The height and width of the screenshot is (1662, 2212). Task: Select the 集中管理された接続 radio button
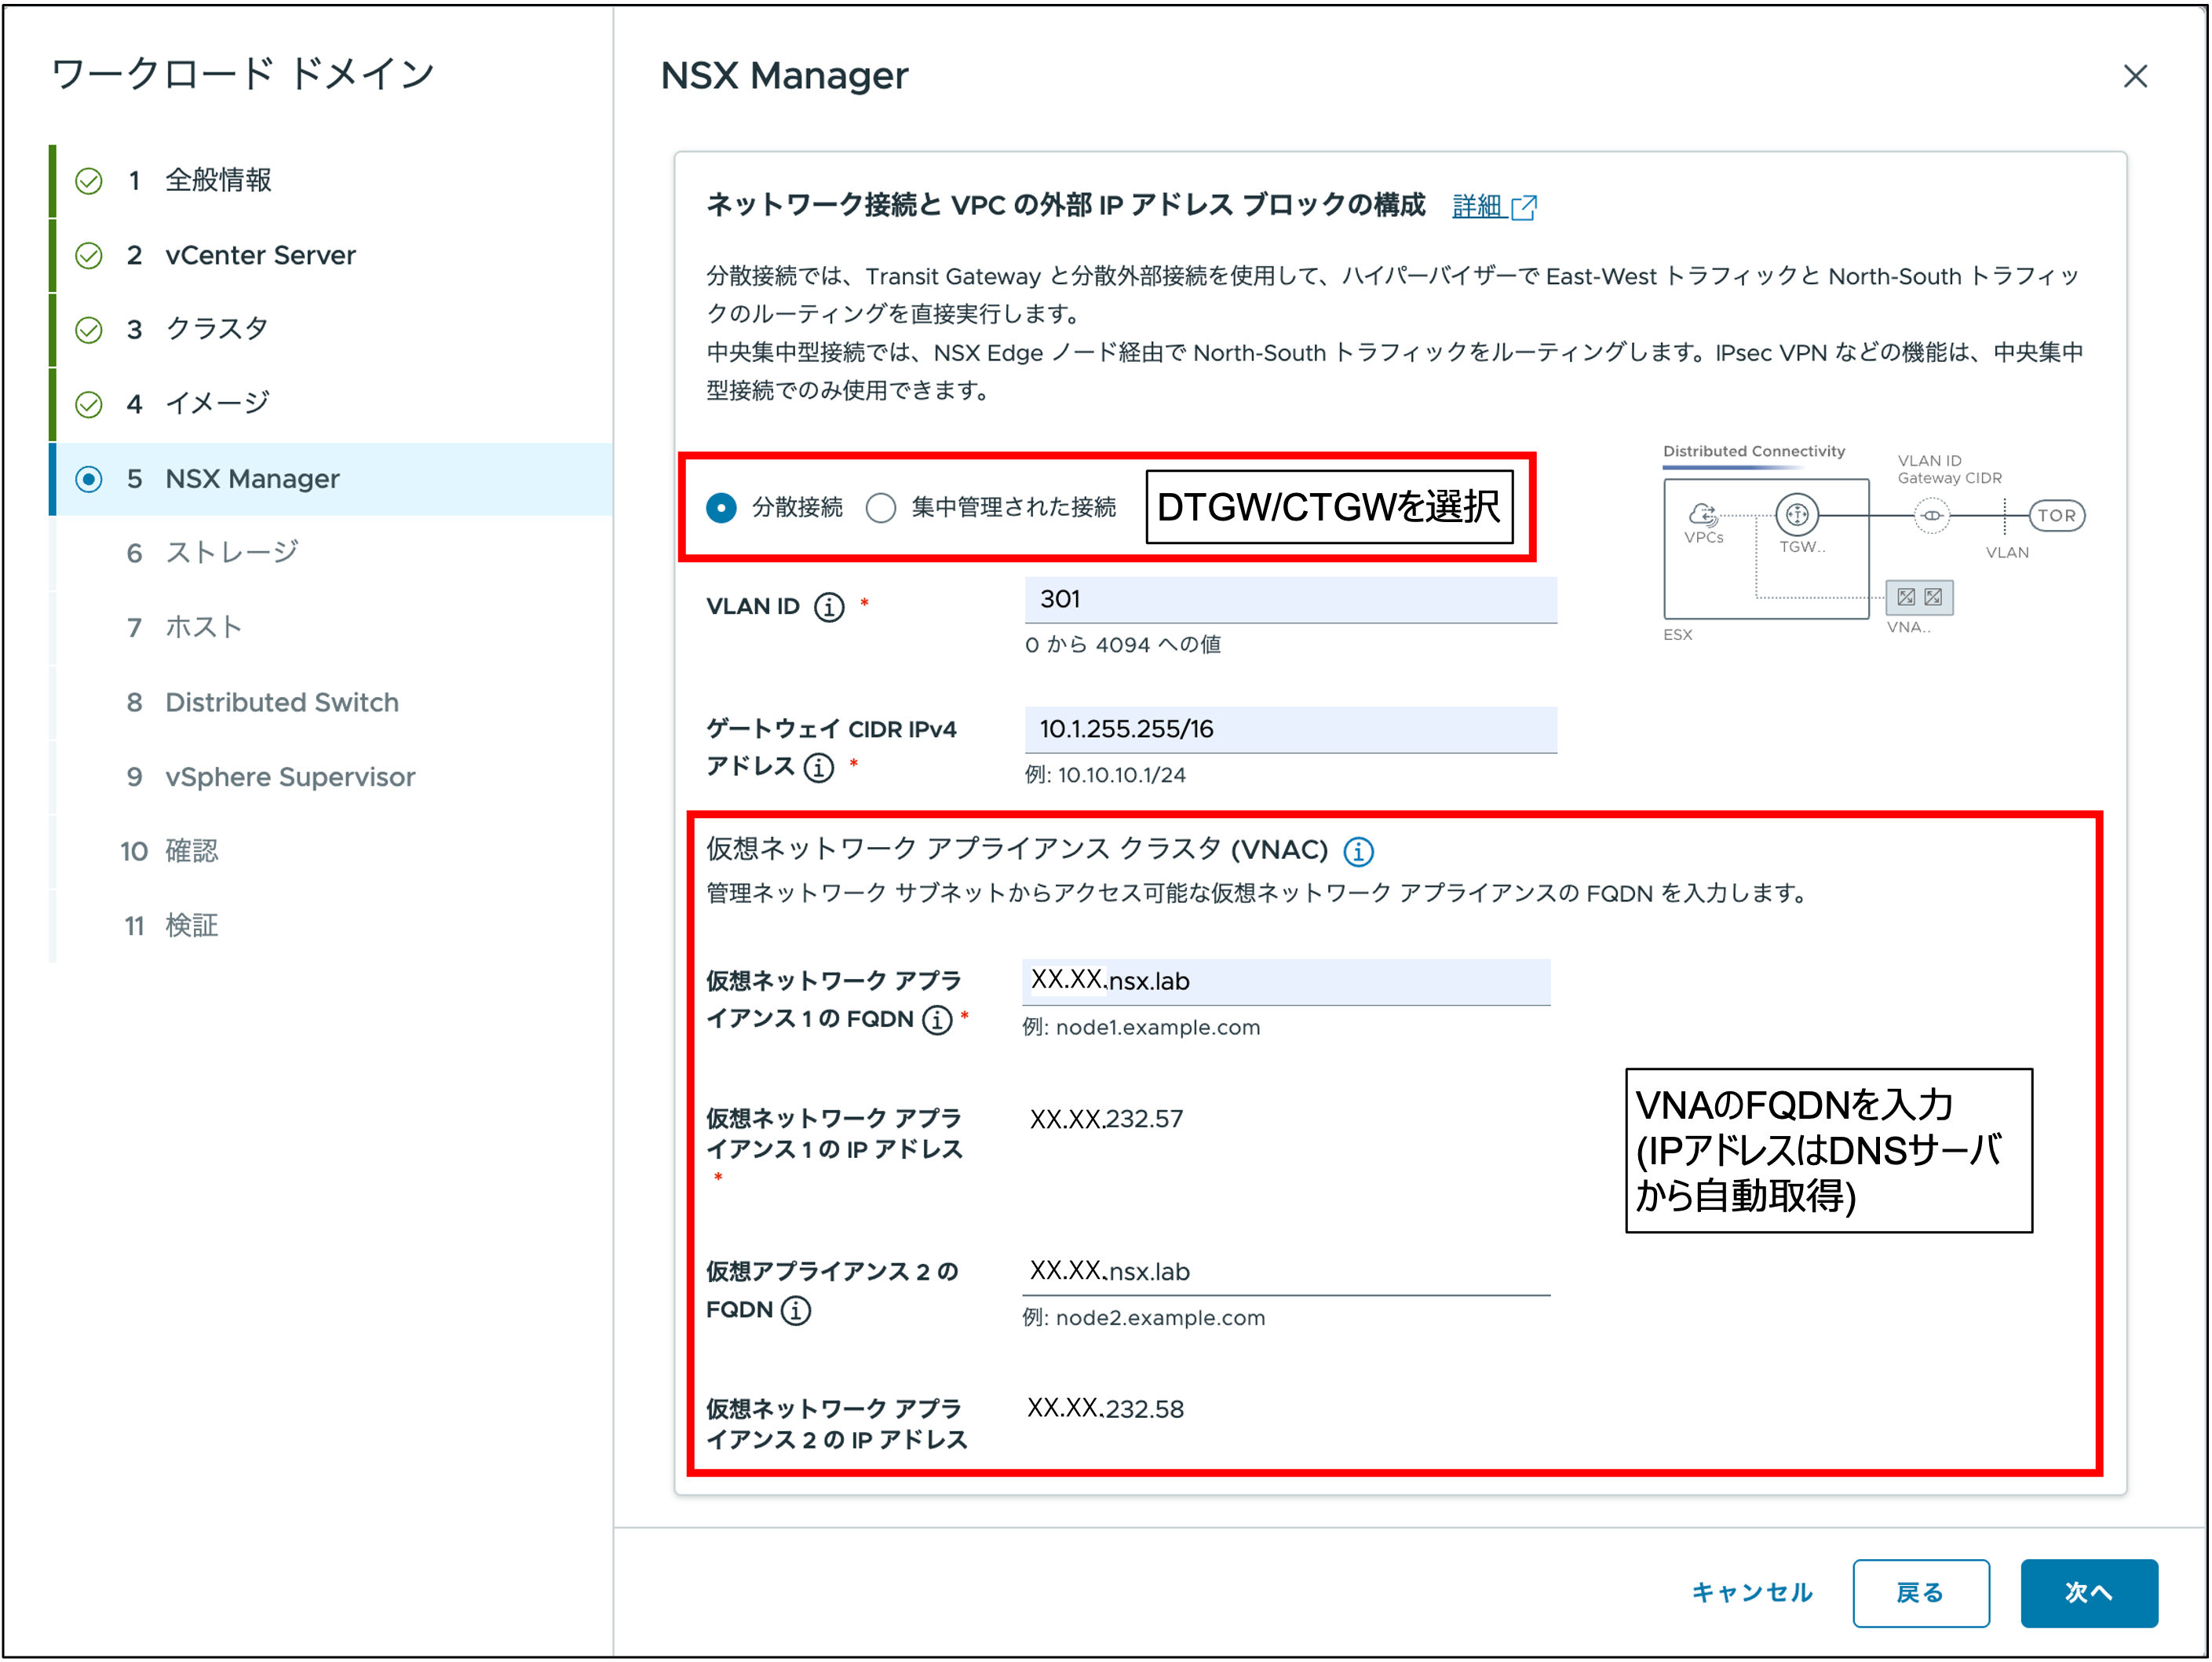pyautogui.click(x=880, y=508)
